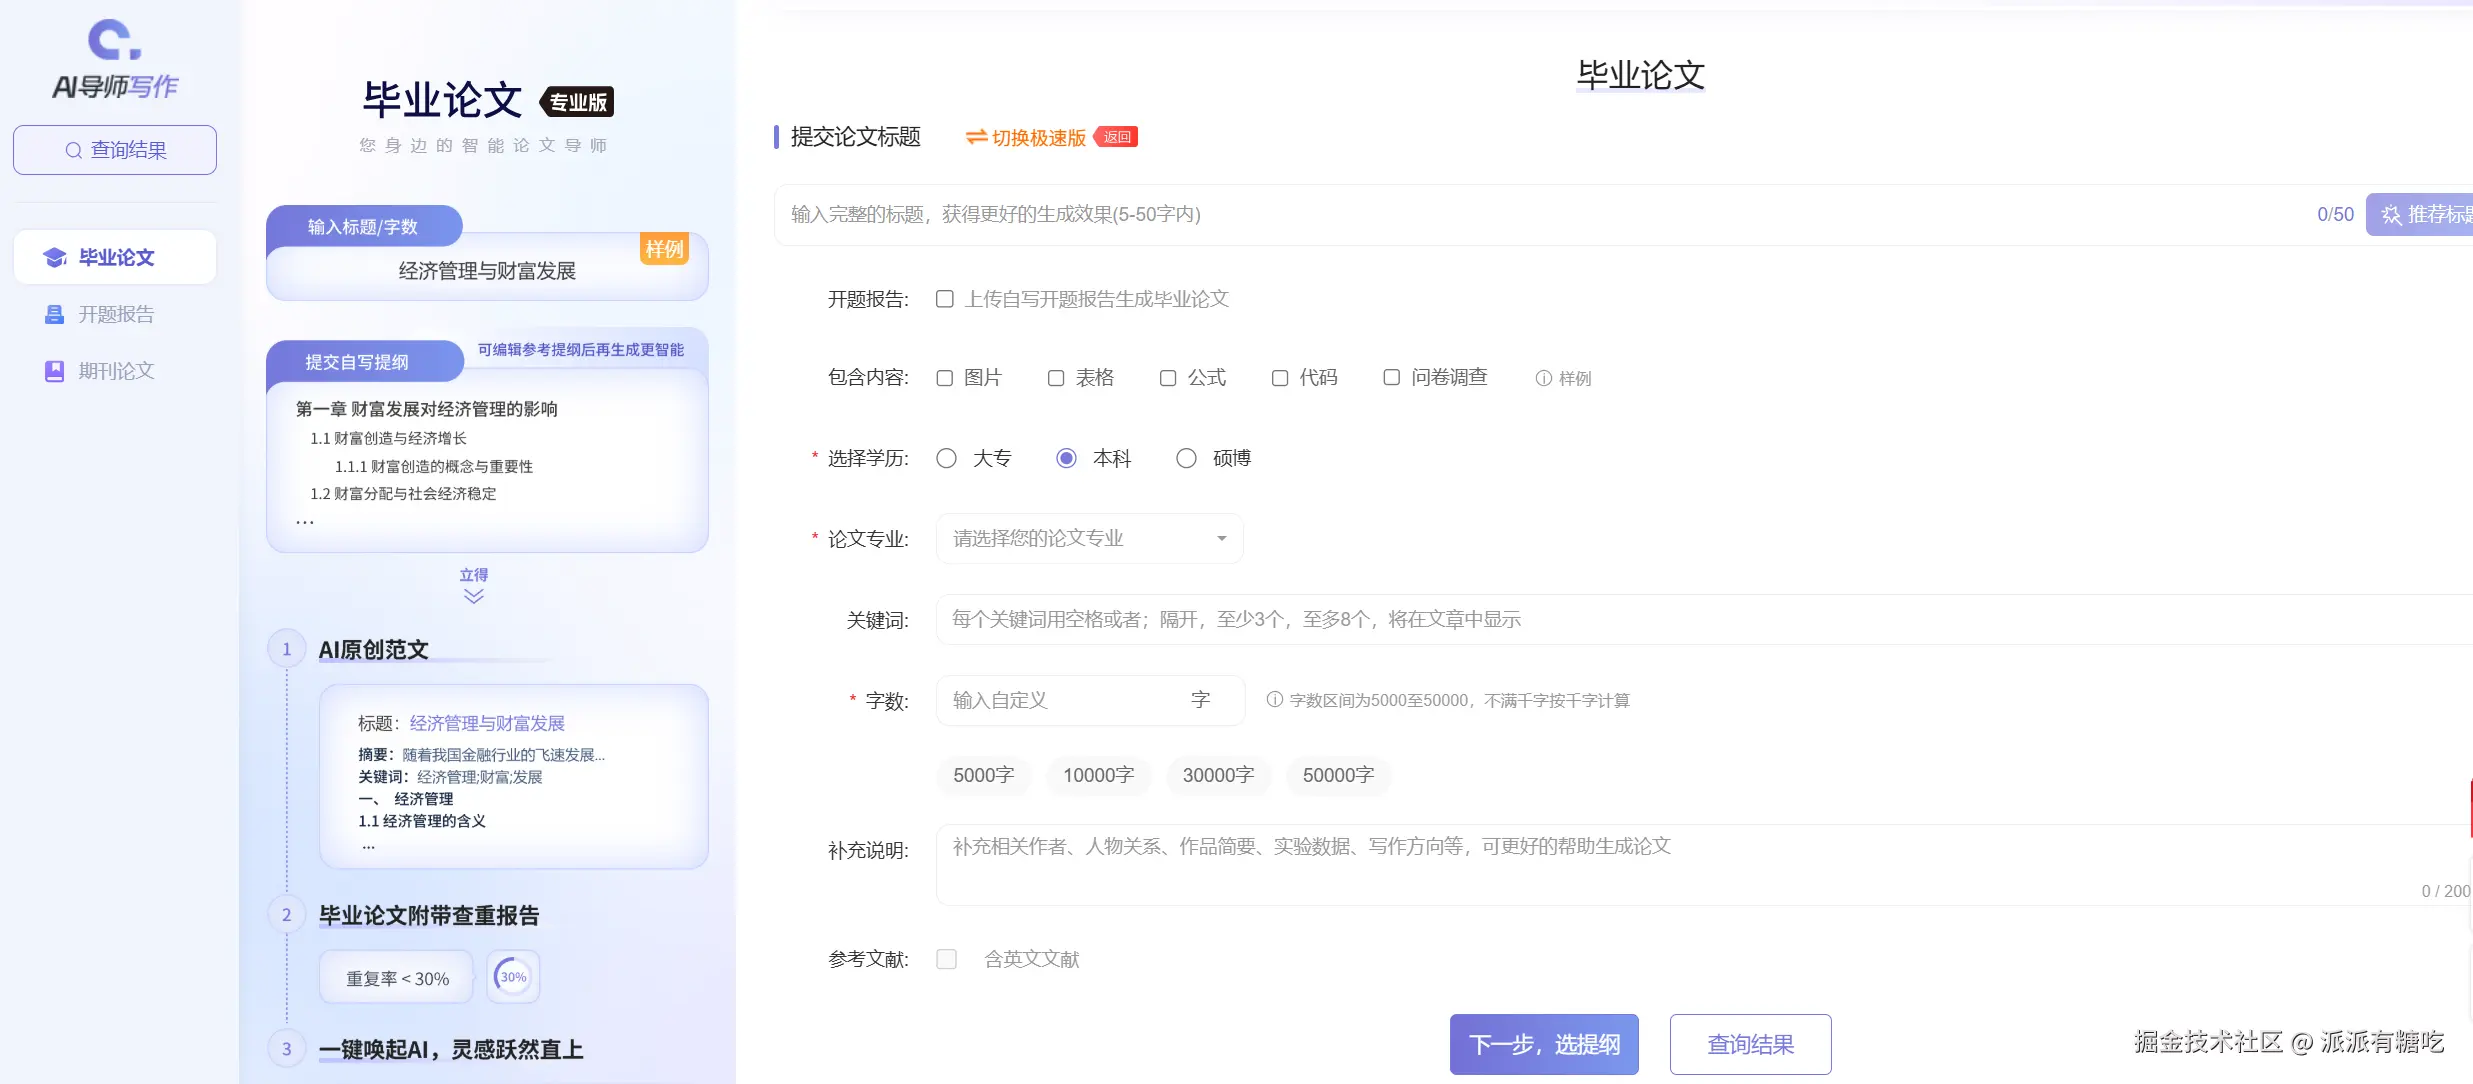
Task: Check the 问卷调查 content checkbox
Action: pos(1391,377)
